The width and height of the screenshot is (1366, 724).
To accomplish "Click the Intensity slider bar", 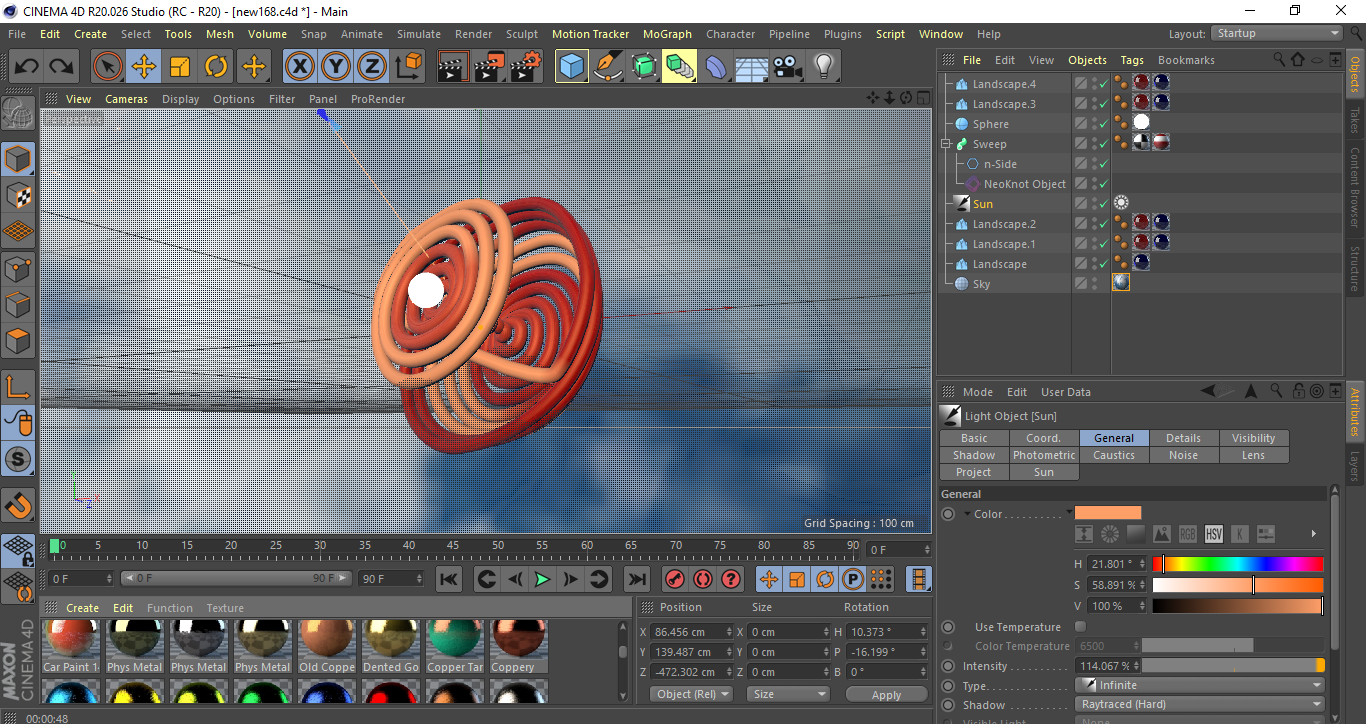I will 1233,666.
